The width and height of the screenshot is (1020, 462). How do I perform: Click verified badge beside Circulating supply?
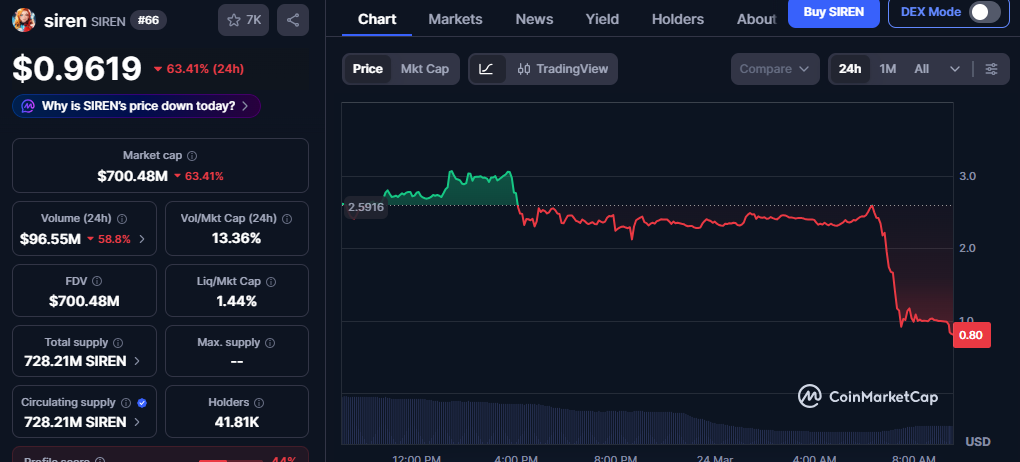(142, 403)
